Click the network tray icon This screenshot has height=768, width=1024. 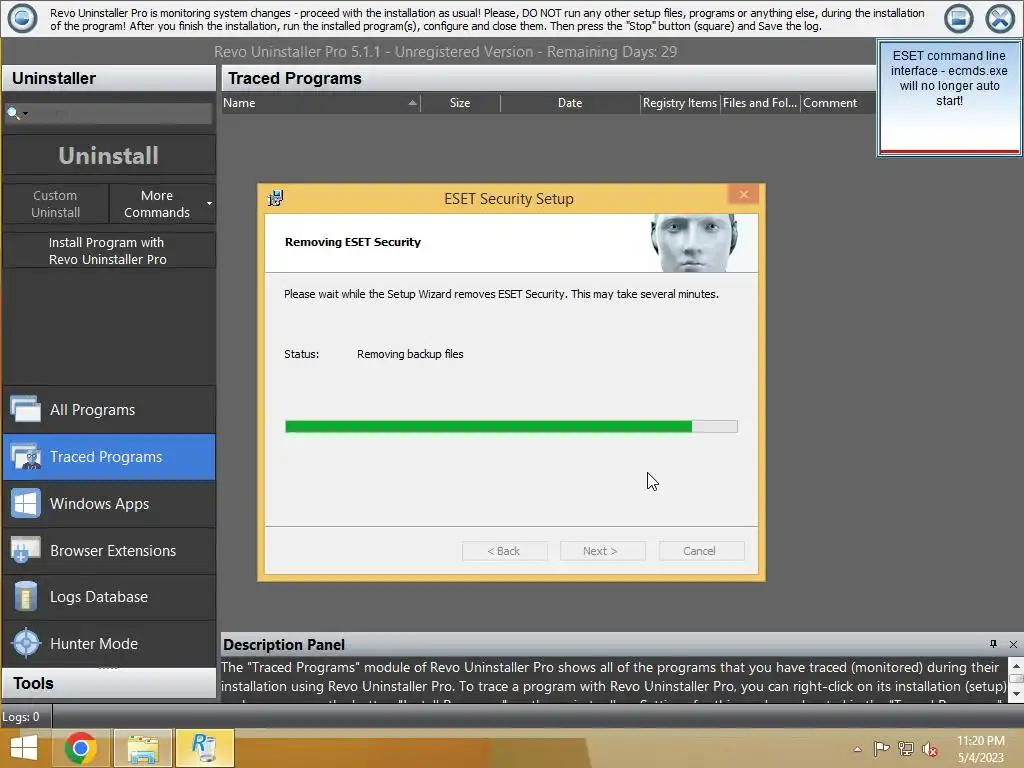[906, 748]
